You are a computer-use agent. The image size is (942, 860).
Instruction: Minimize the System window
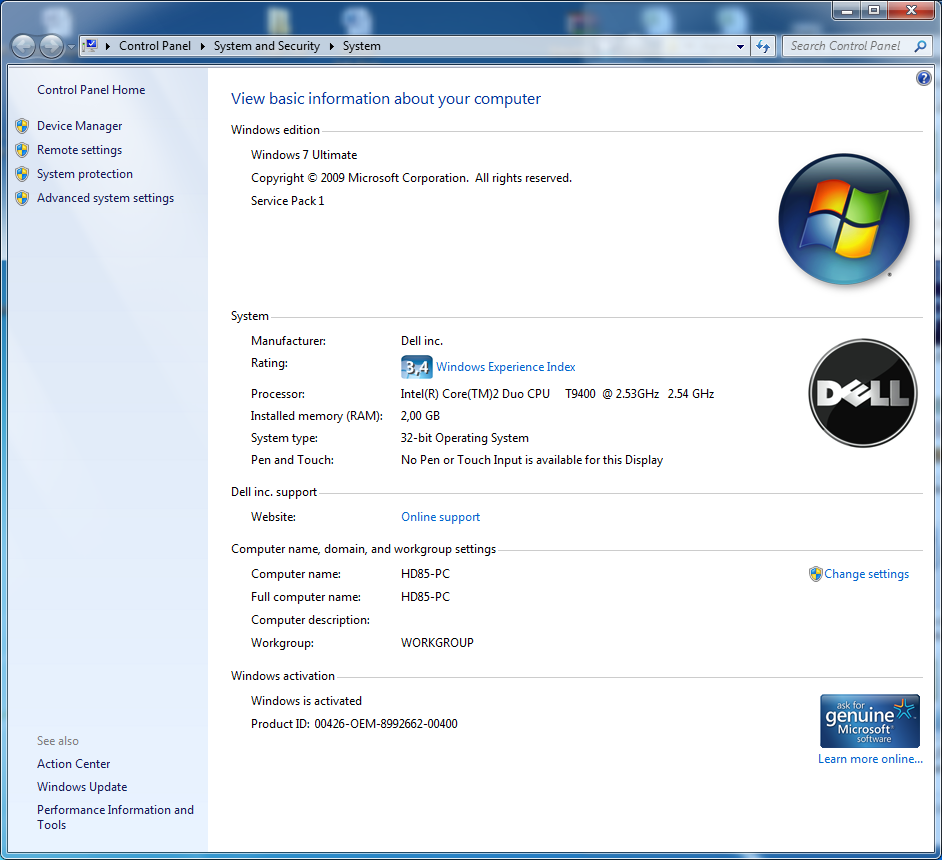point(847,10)
